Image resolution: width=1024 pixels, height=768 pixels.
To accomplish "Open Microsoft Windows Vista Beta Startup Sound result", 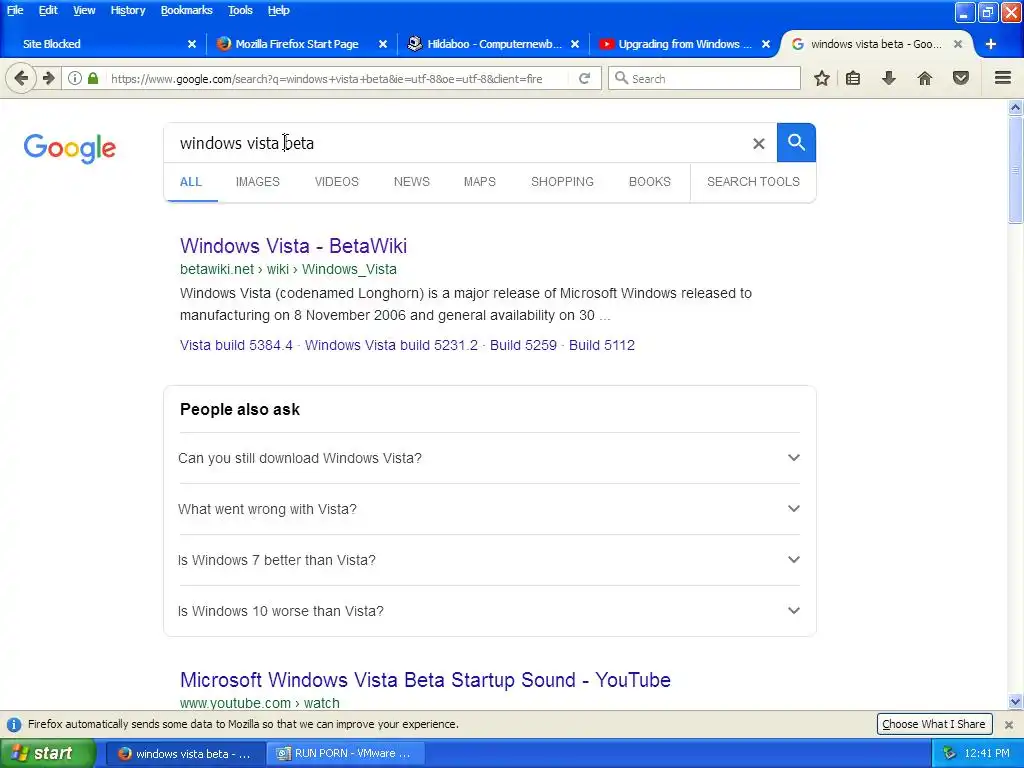I will (x=425, y=680).
